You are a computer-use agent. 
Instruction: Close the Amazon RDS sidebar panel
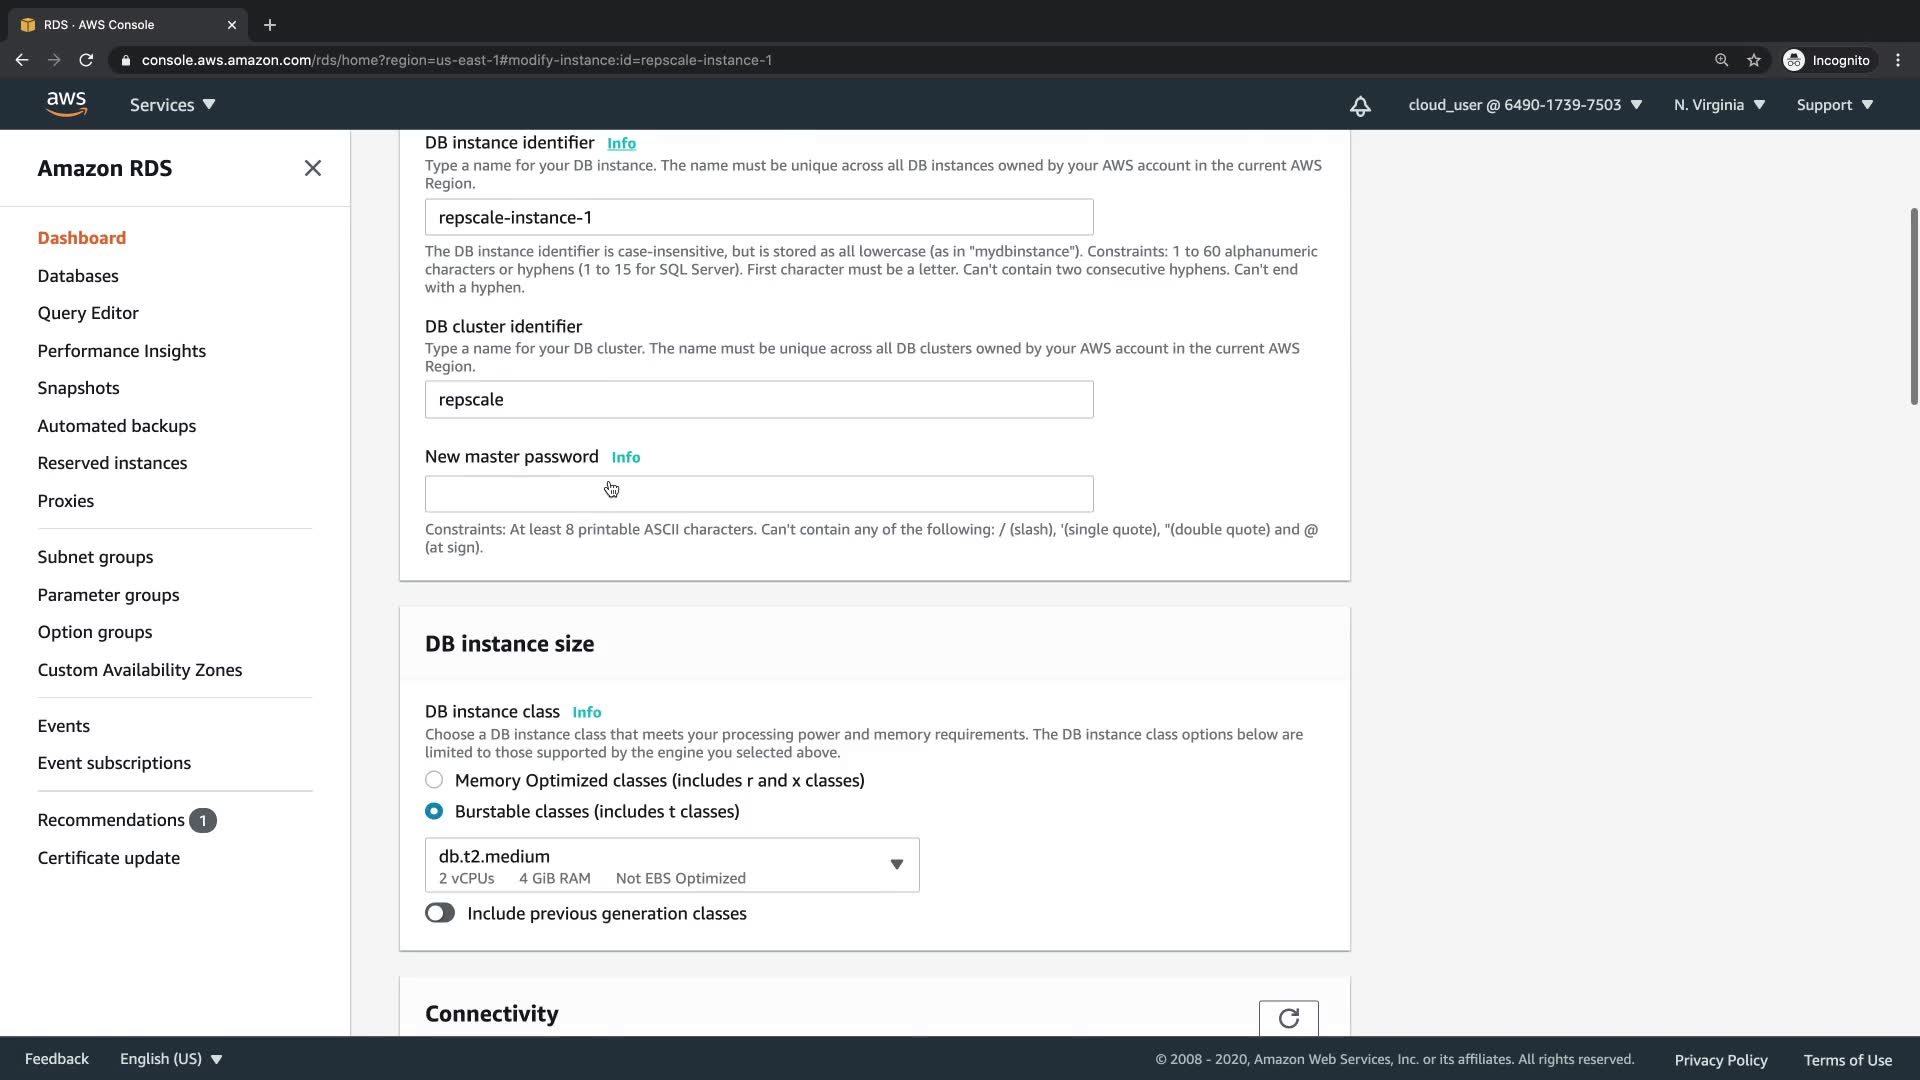pyautogui.click(x=313, y=168)
